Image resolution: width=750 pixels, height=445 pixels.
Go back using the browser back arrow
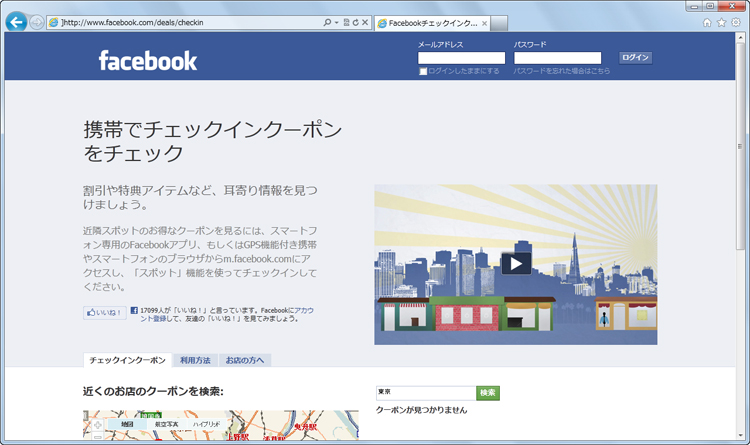[16, 22]
